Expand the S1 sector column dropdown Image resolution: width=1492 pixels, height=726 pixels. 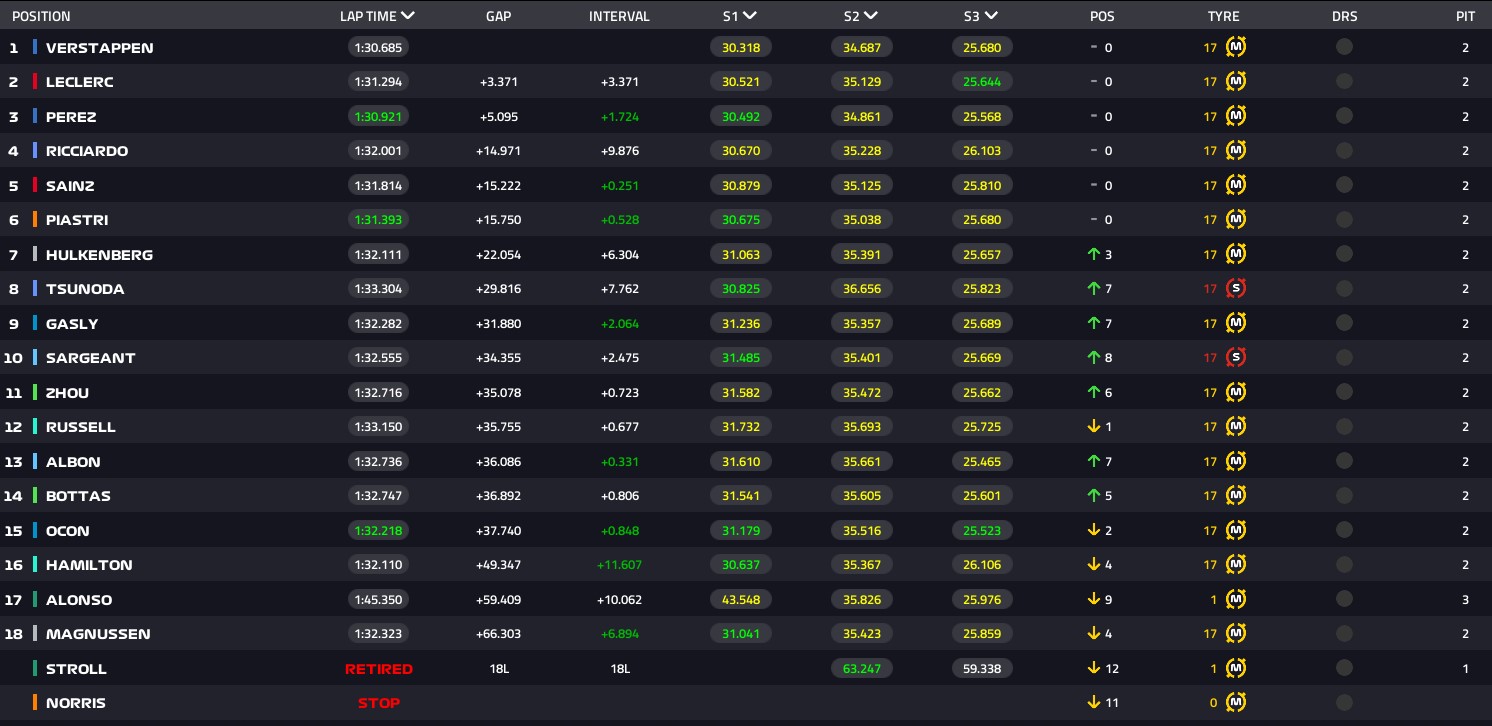[750, 16]
